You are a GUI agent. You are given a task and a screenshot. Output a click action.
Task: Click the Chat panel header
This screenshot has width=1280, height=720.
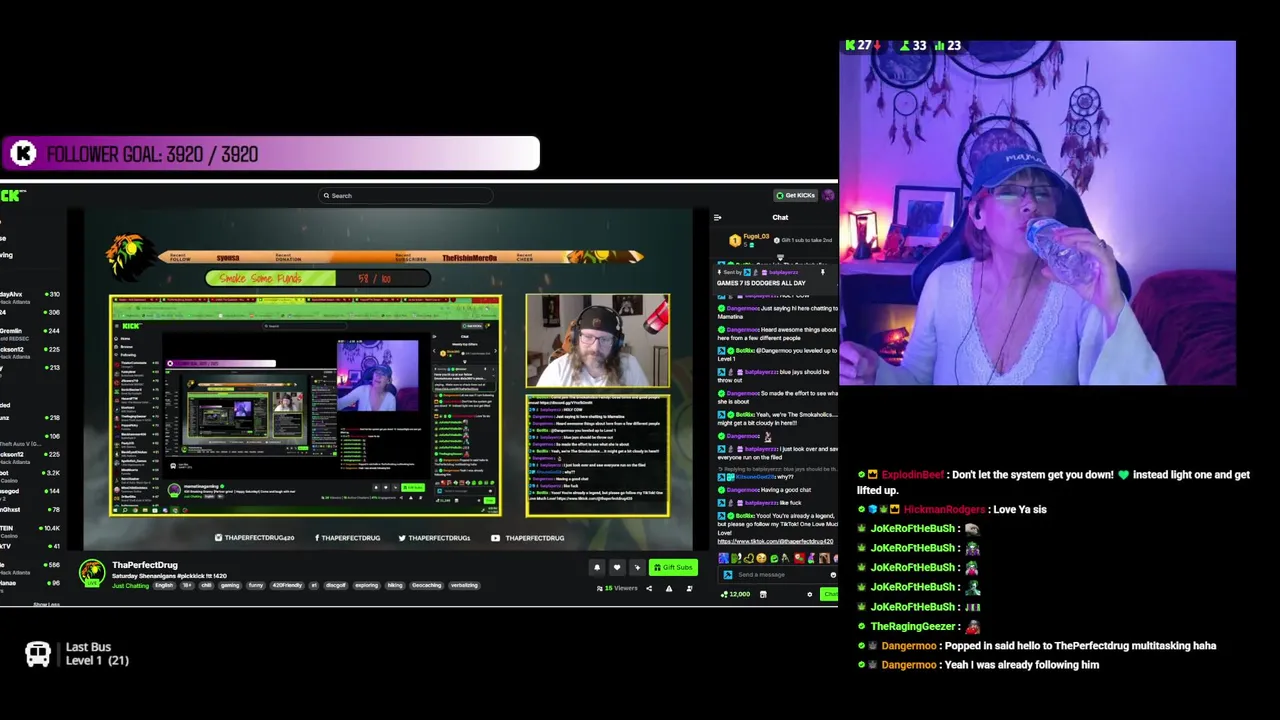coord(780,217)
